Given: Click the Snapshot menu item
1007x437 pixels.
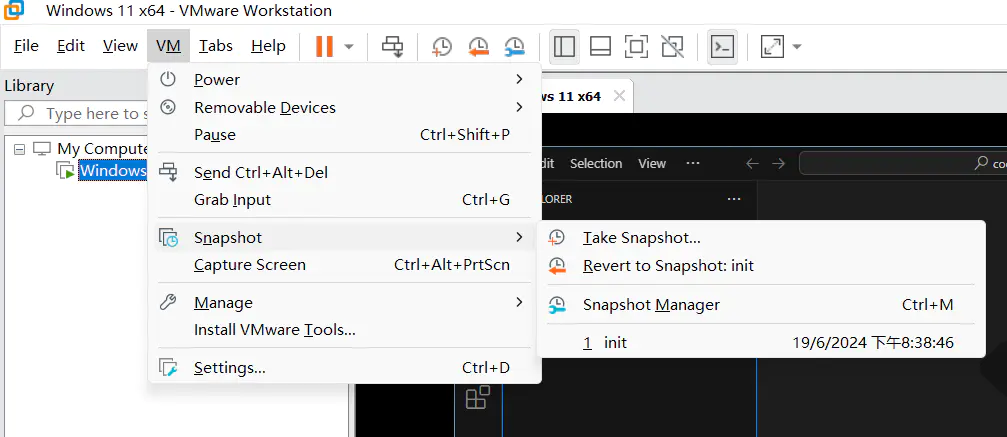Looking at the screenshot, I should (345, 238).
